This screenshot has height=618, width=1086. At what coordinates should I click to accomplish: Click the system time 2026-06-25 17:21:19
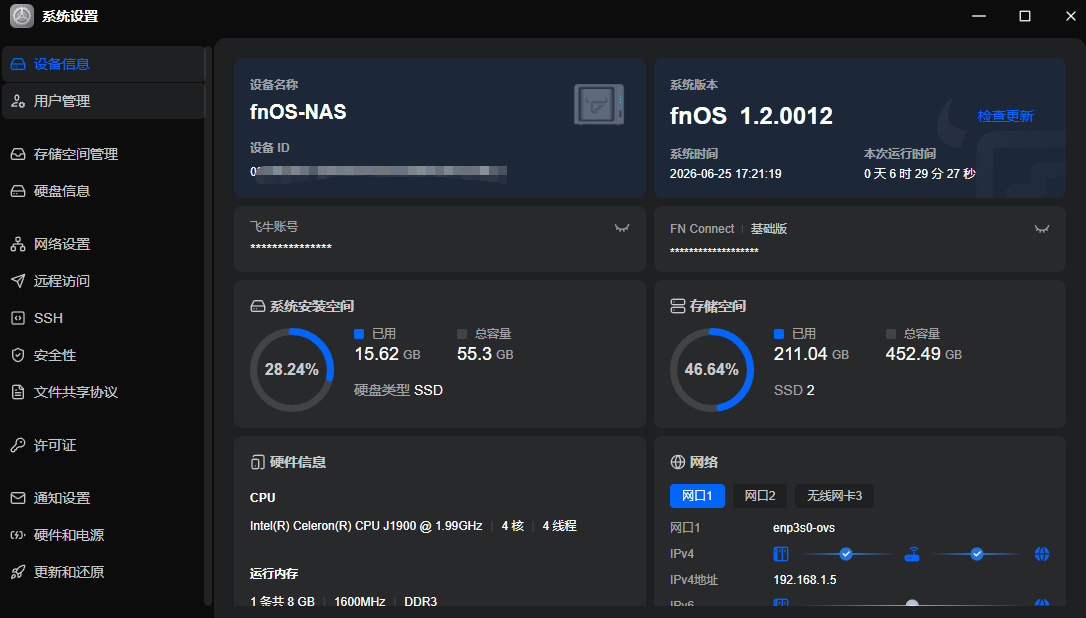click(725, 174)
